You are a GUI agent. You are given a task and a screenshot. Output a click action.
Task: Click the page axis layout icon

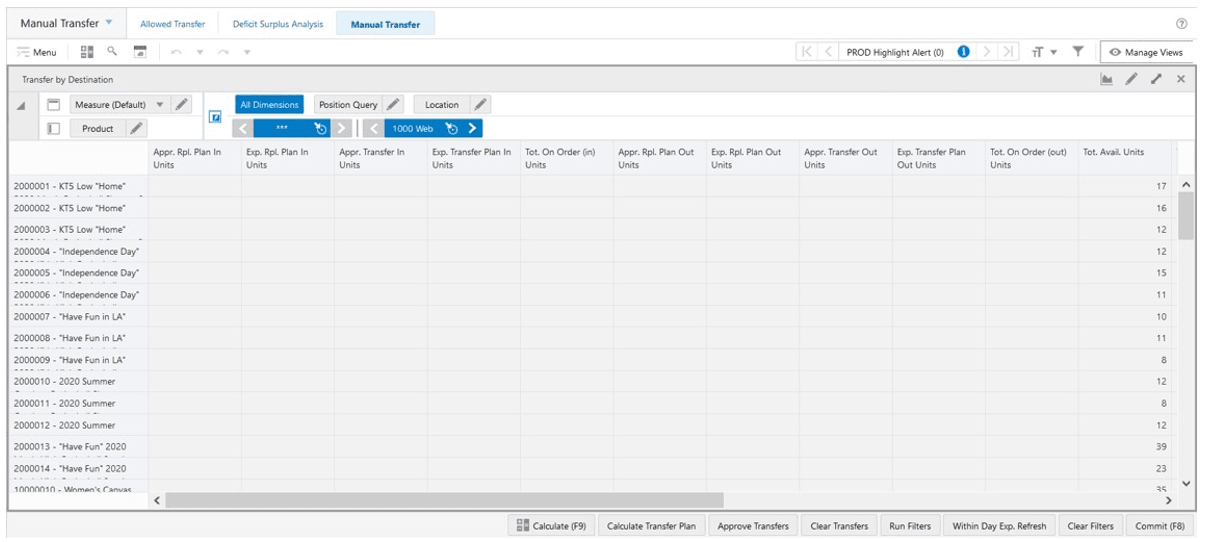[54, 104]
